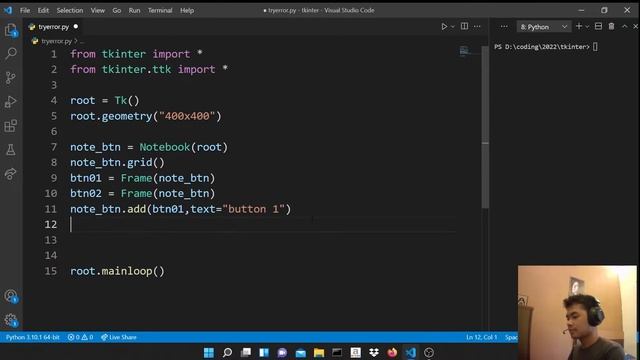Split the editor to the right

click(x=464, y=26)
